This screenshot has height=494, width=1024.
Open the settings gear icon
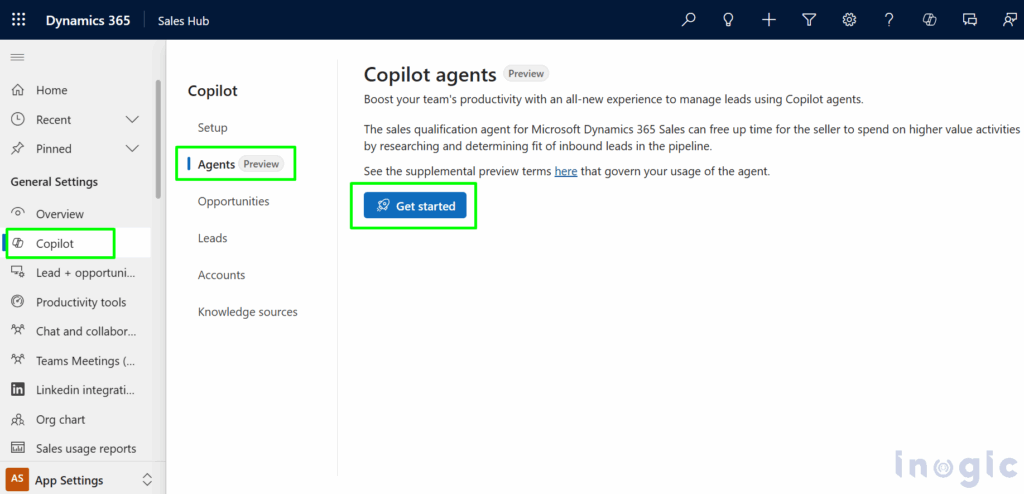coord(849,20)
